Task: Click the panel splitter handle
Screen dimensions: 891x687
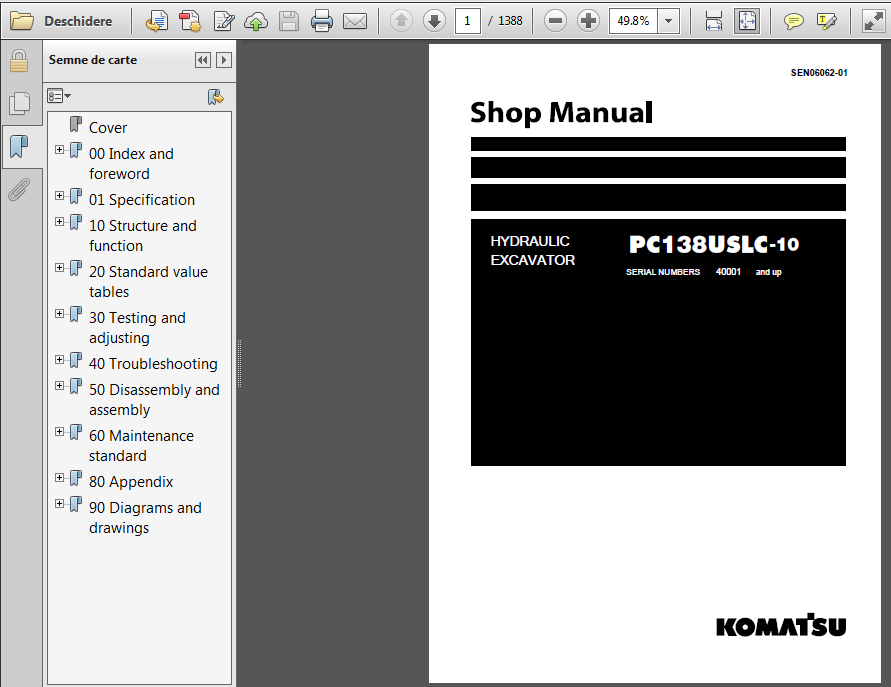Action: click(x=239, y=364)
